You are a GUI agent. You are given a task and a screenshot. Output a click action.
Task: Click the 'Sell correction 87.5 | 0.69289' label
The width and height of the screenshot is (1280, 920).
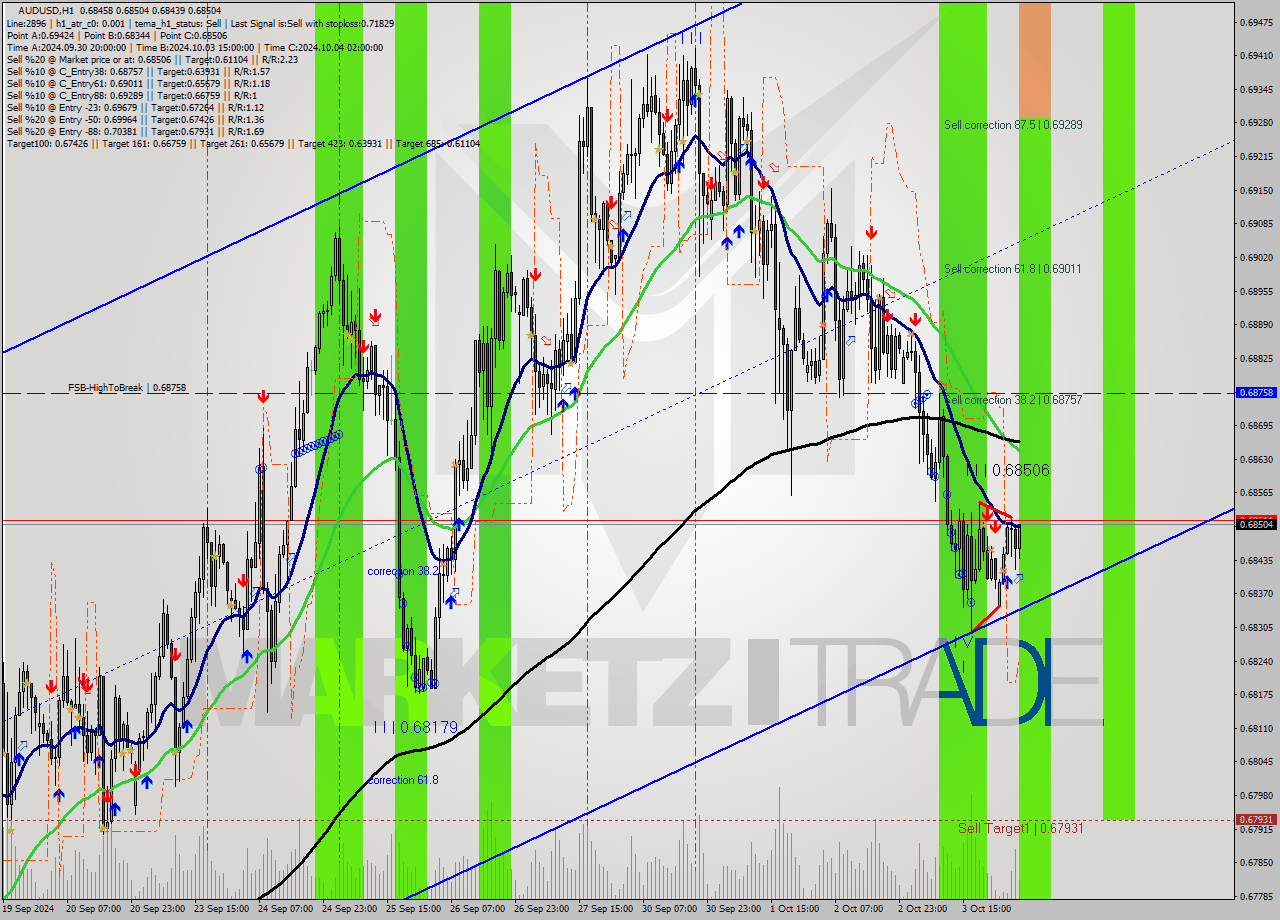tap(1013, 125)
